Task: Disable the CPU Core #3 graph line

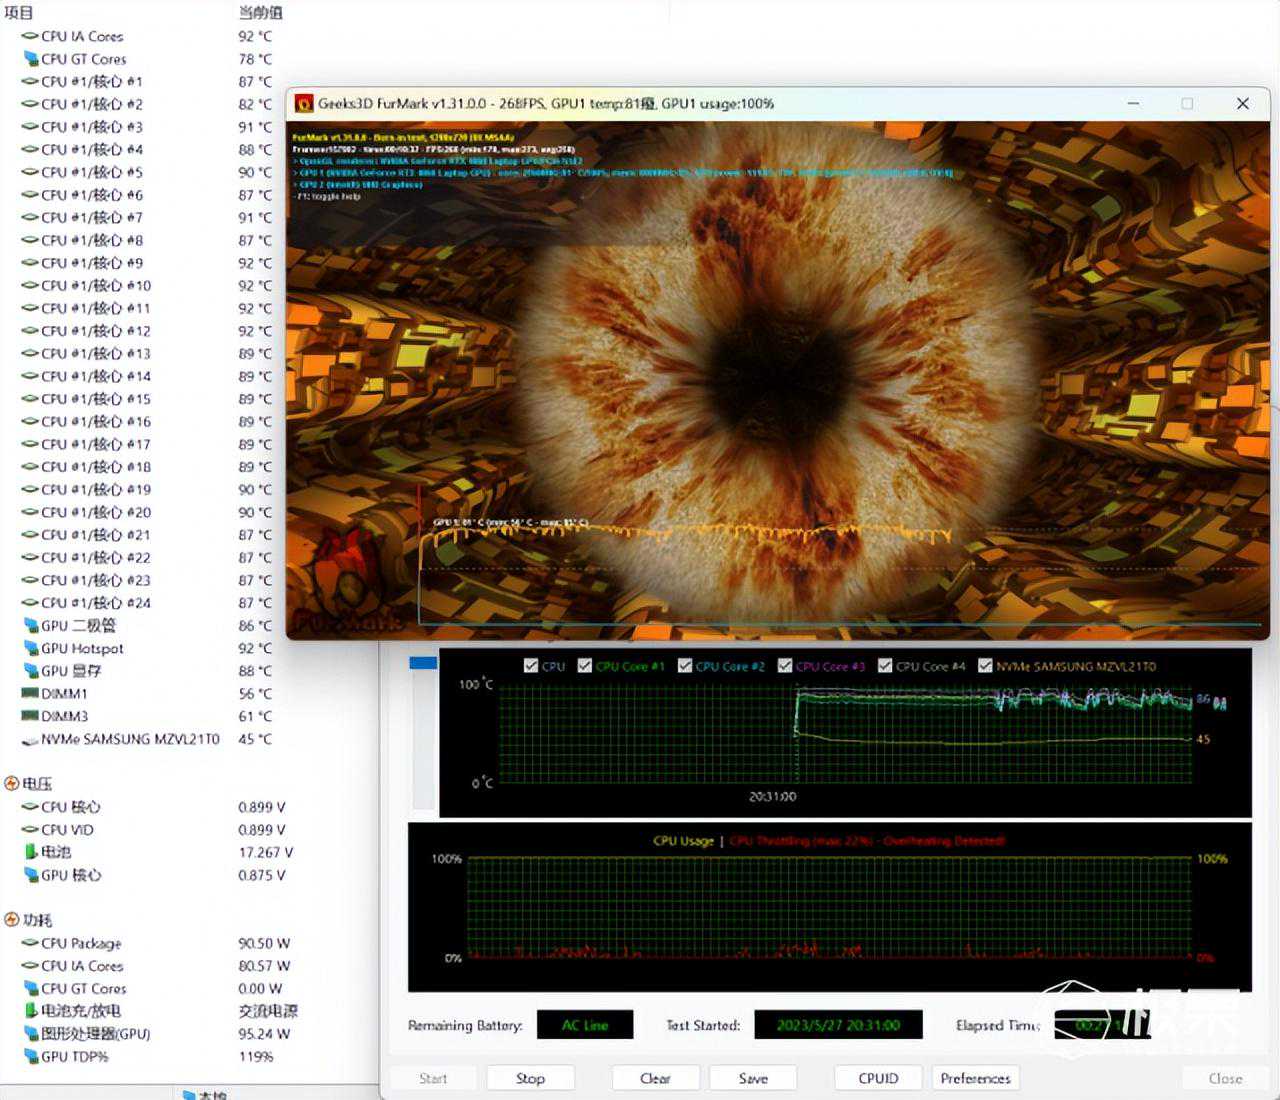Action: click(785, 666)
